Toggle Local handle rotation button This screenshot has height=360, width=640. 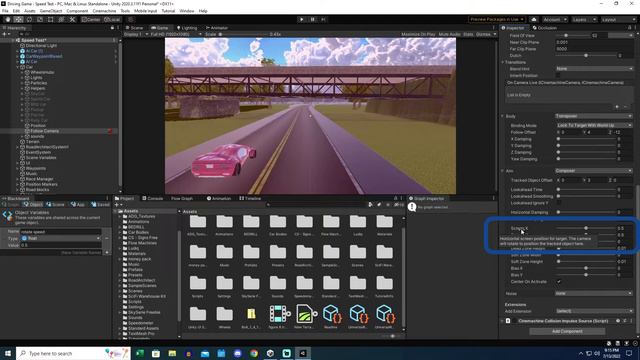[112, 19]
